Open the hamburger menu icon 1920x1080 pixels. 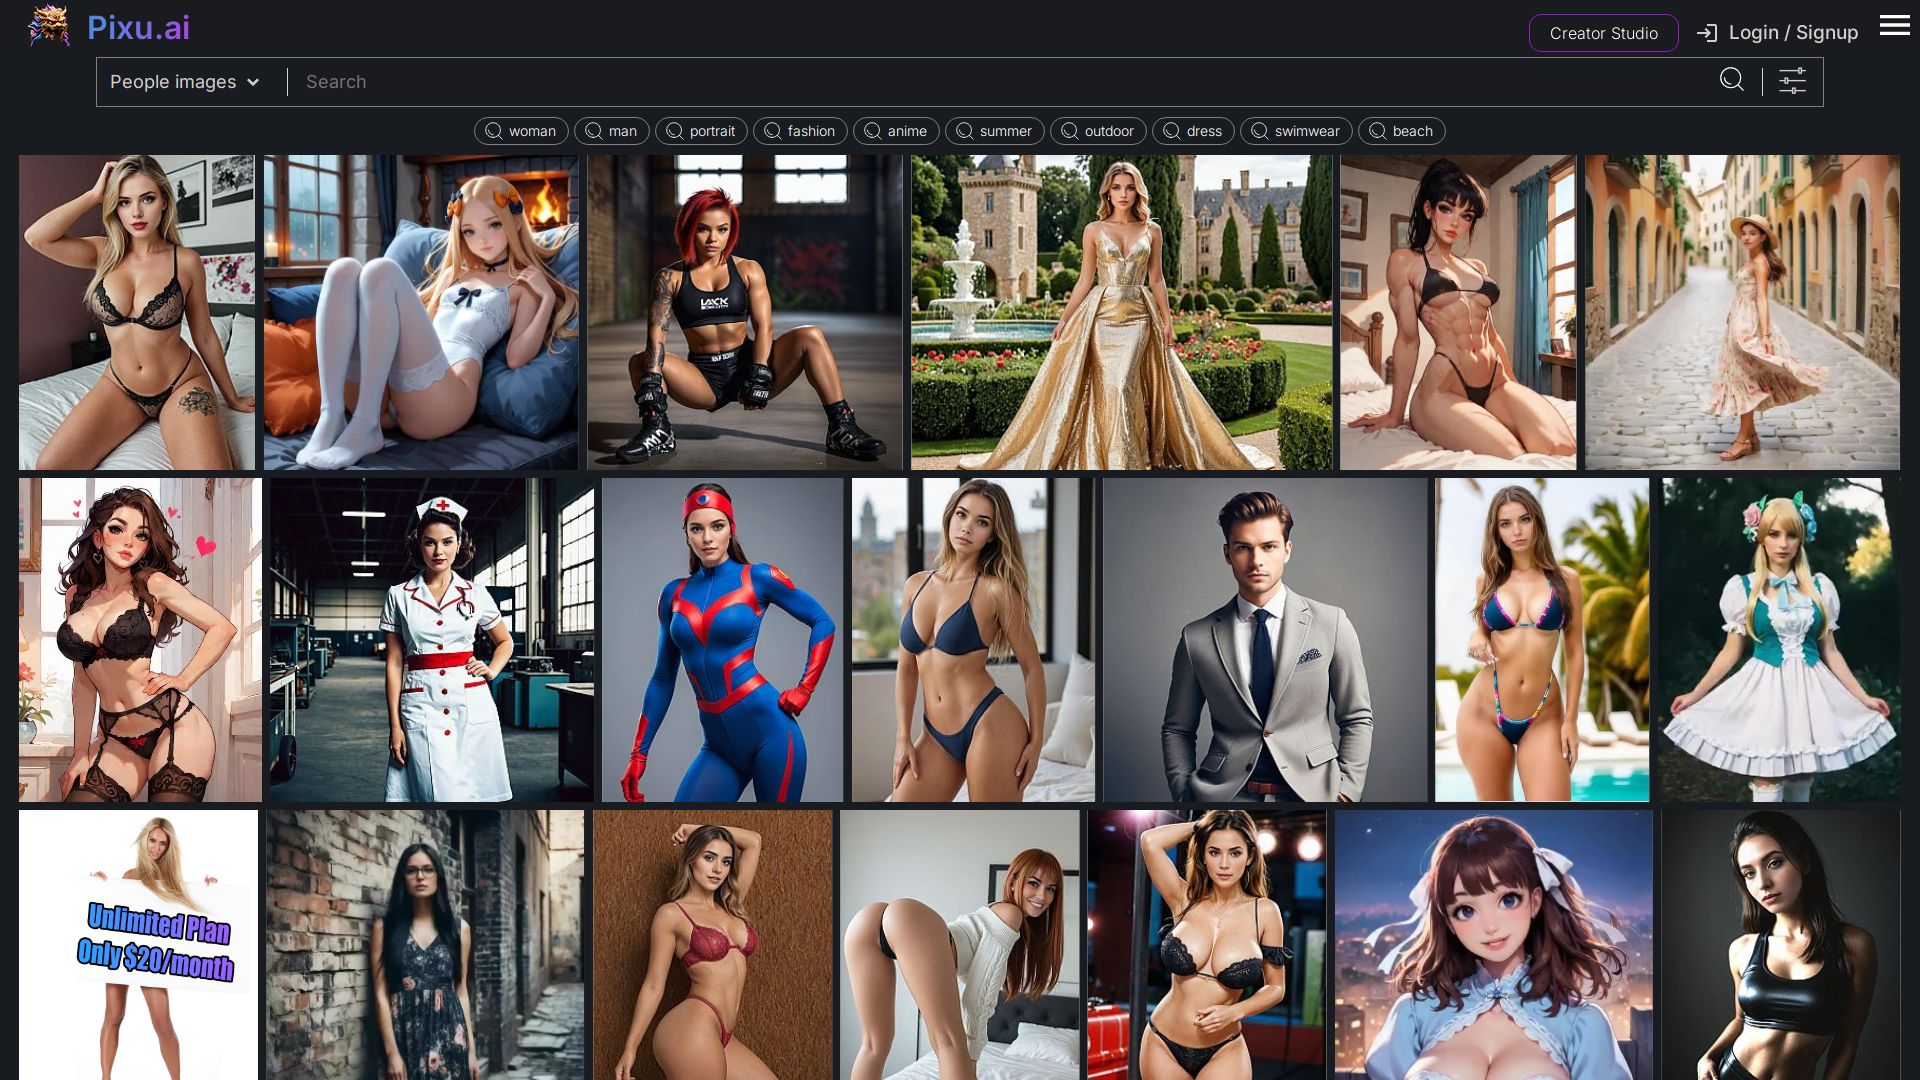click(1894, 26)
